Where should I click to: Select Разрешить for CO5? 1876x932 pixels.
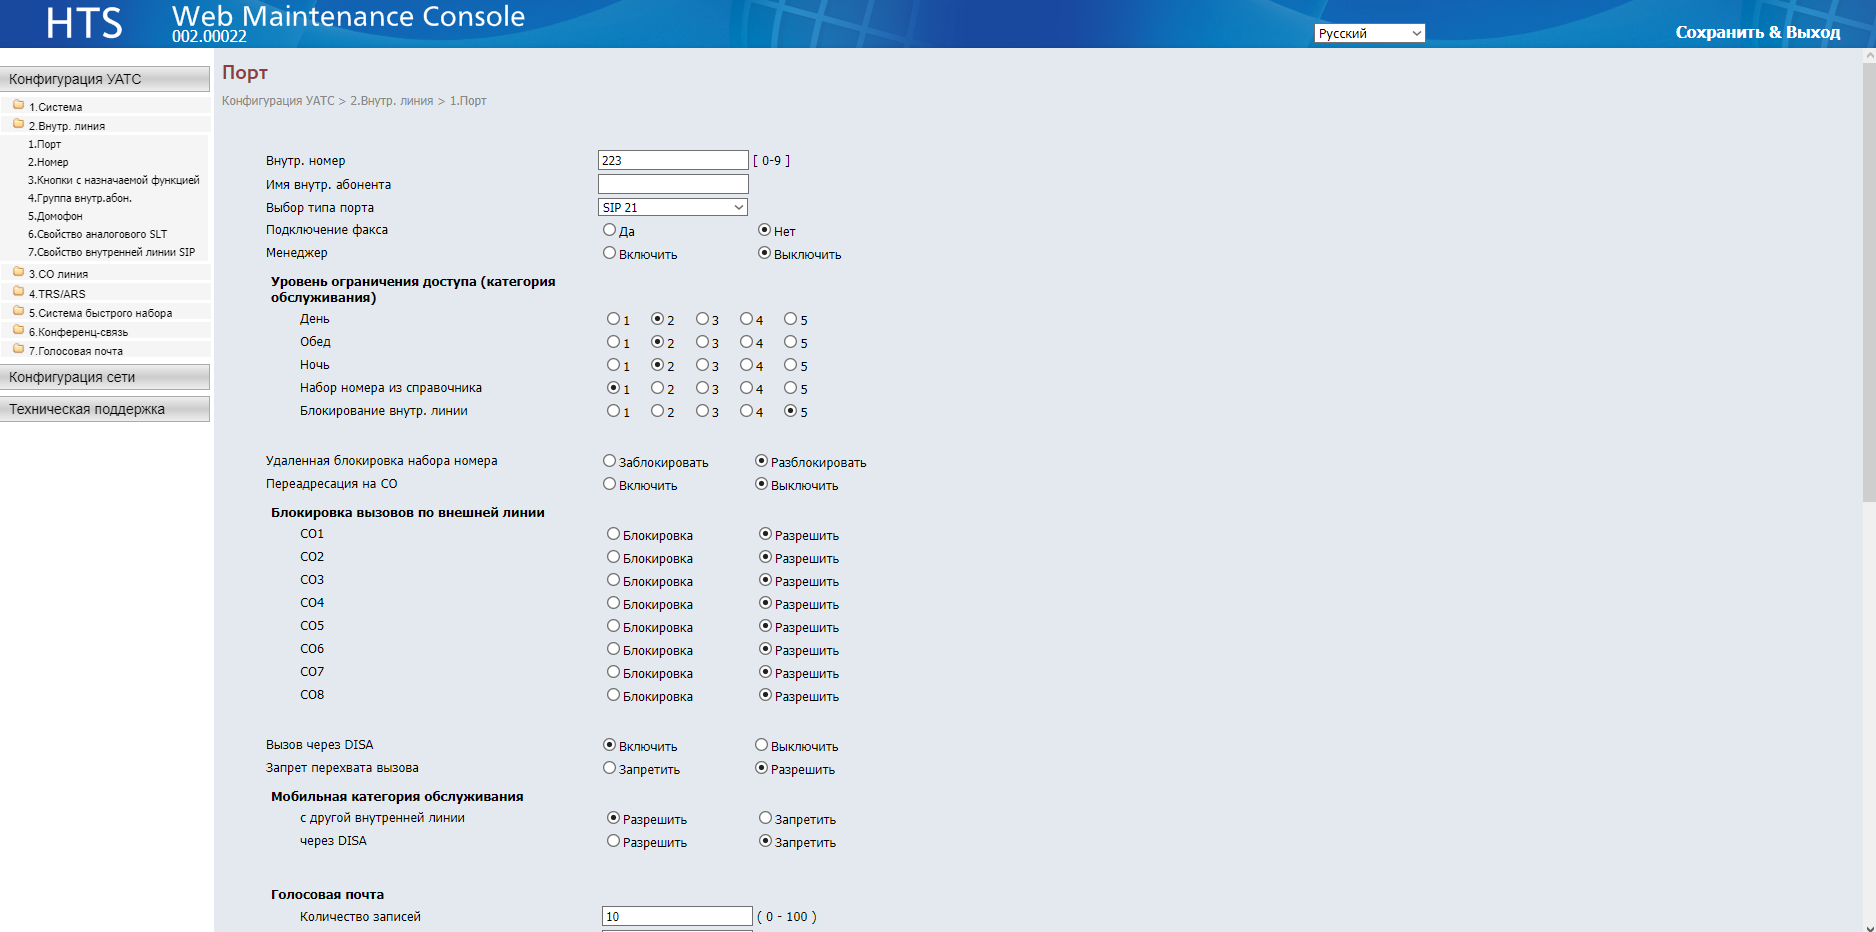765,626
